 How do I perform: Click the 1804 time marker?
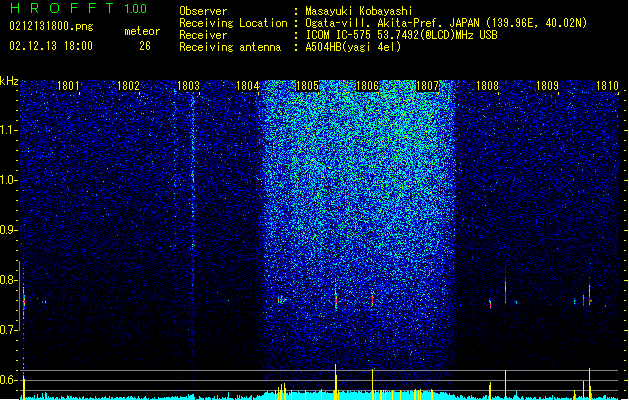pyautogui.click(x=248, y=86)
